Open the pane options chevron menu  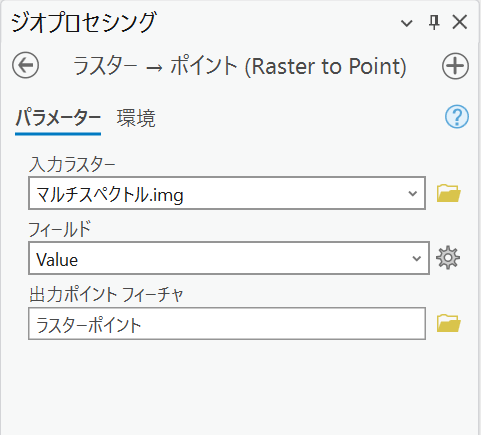406,23
